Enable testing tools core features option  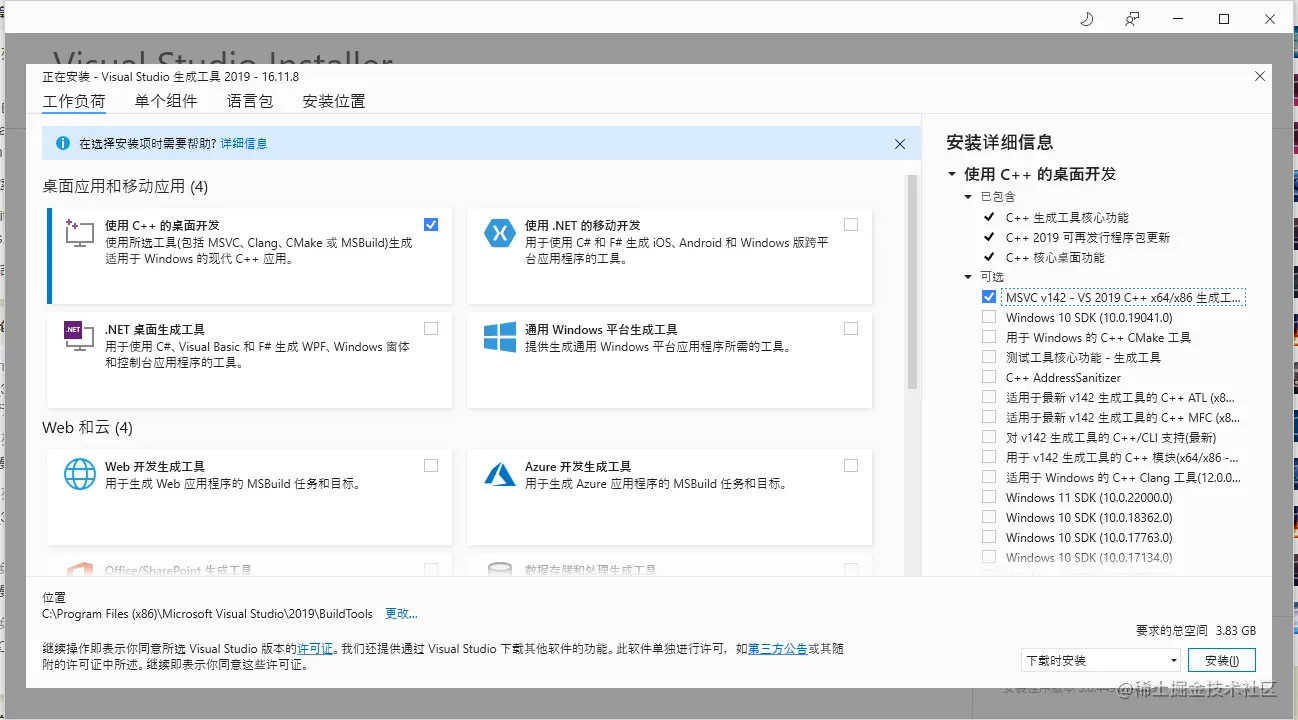click(989, 357)
